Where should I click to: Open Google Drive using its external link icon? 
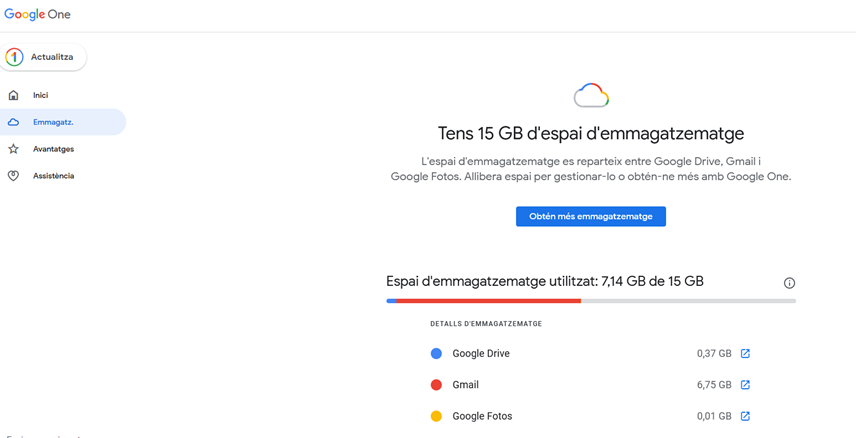(745, 353)
